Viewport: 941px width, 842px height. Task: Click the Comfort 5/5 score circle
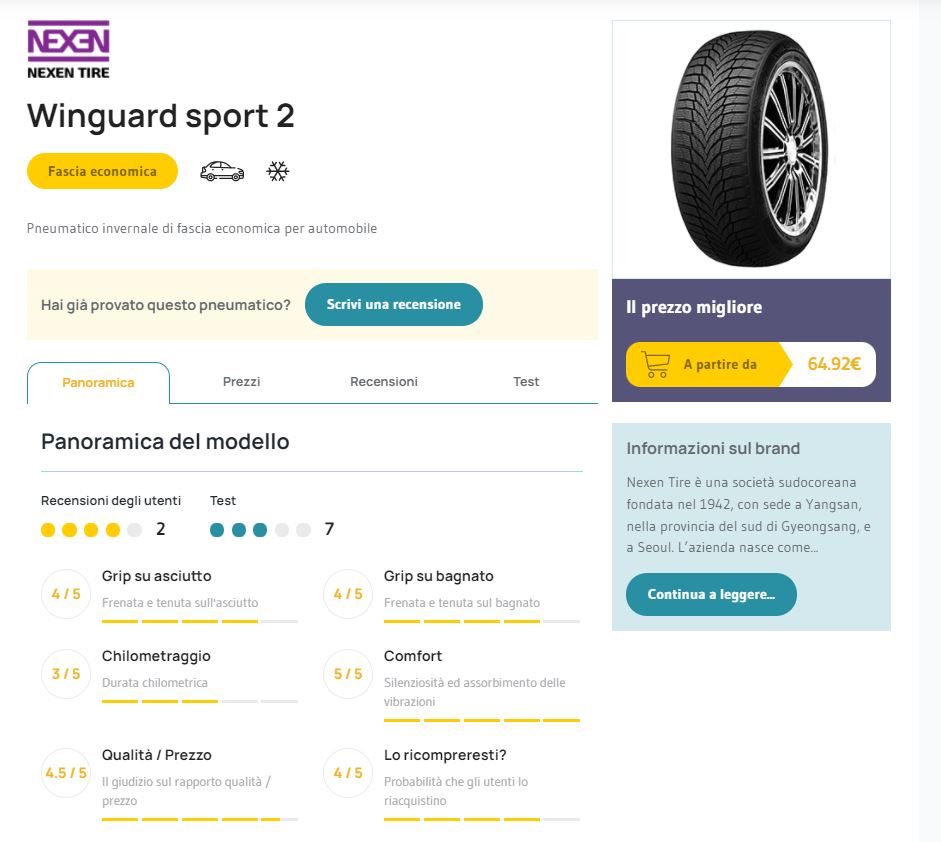(x=348, y=674)
